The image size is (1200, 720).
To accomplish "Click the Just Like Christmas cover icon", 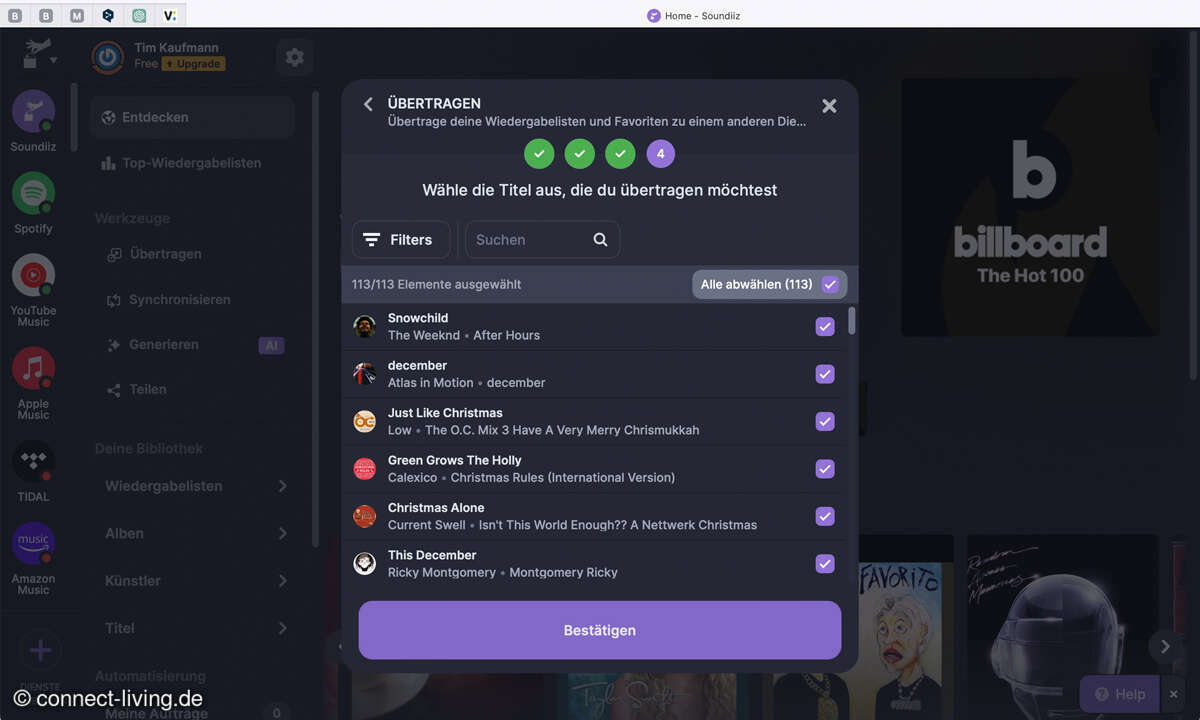I will [x=365, y=421].
